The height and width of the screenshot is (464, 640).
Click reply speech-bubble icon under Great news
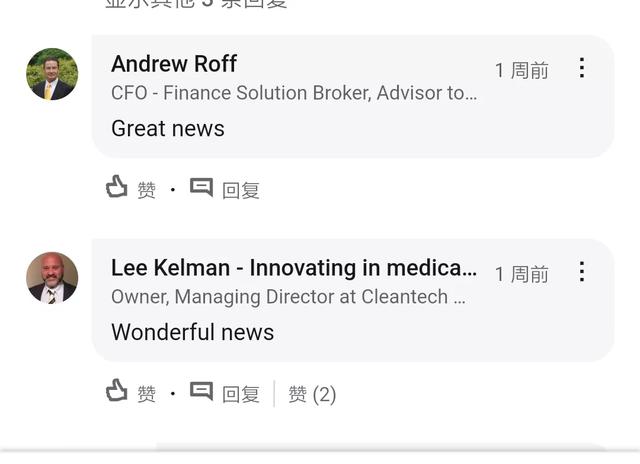point(201,188)
